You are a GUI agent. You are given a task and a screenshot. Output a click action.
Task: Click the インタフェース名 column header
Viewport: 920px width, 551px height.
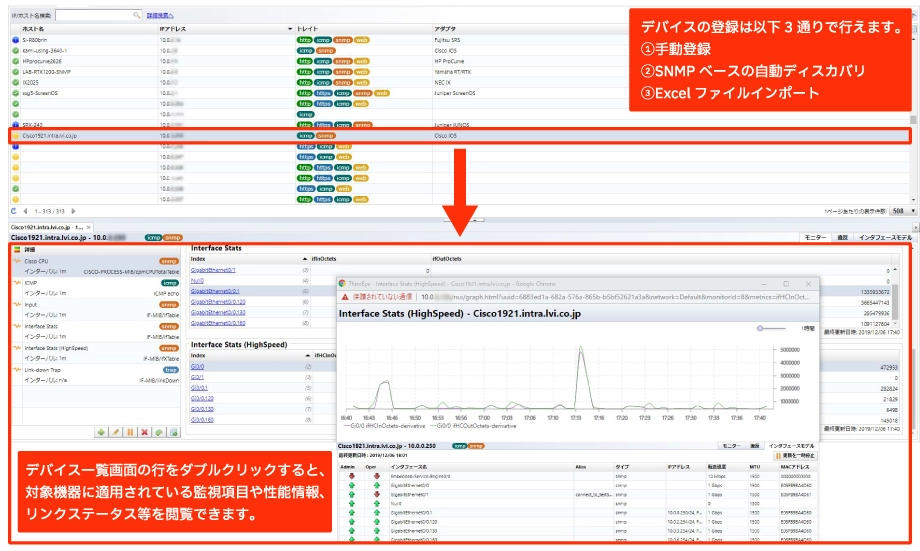tap(409, 467)
